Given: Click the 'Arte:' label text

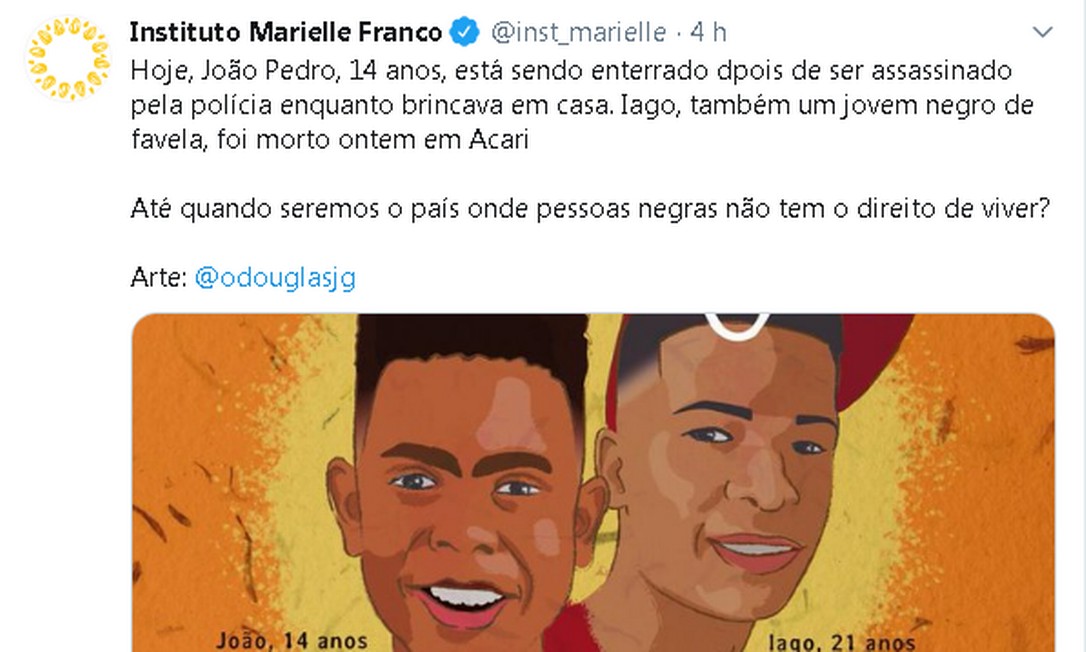Looking at the screenshot, I should (x=159, y=278).
